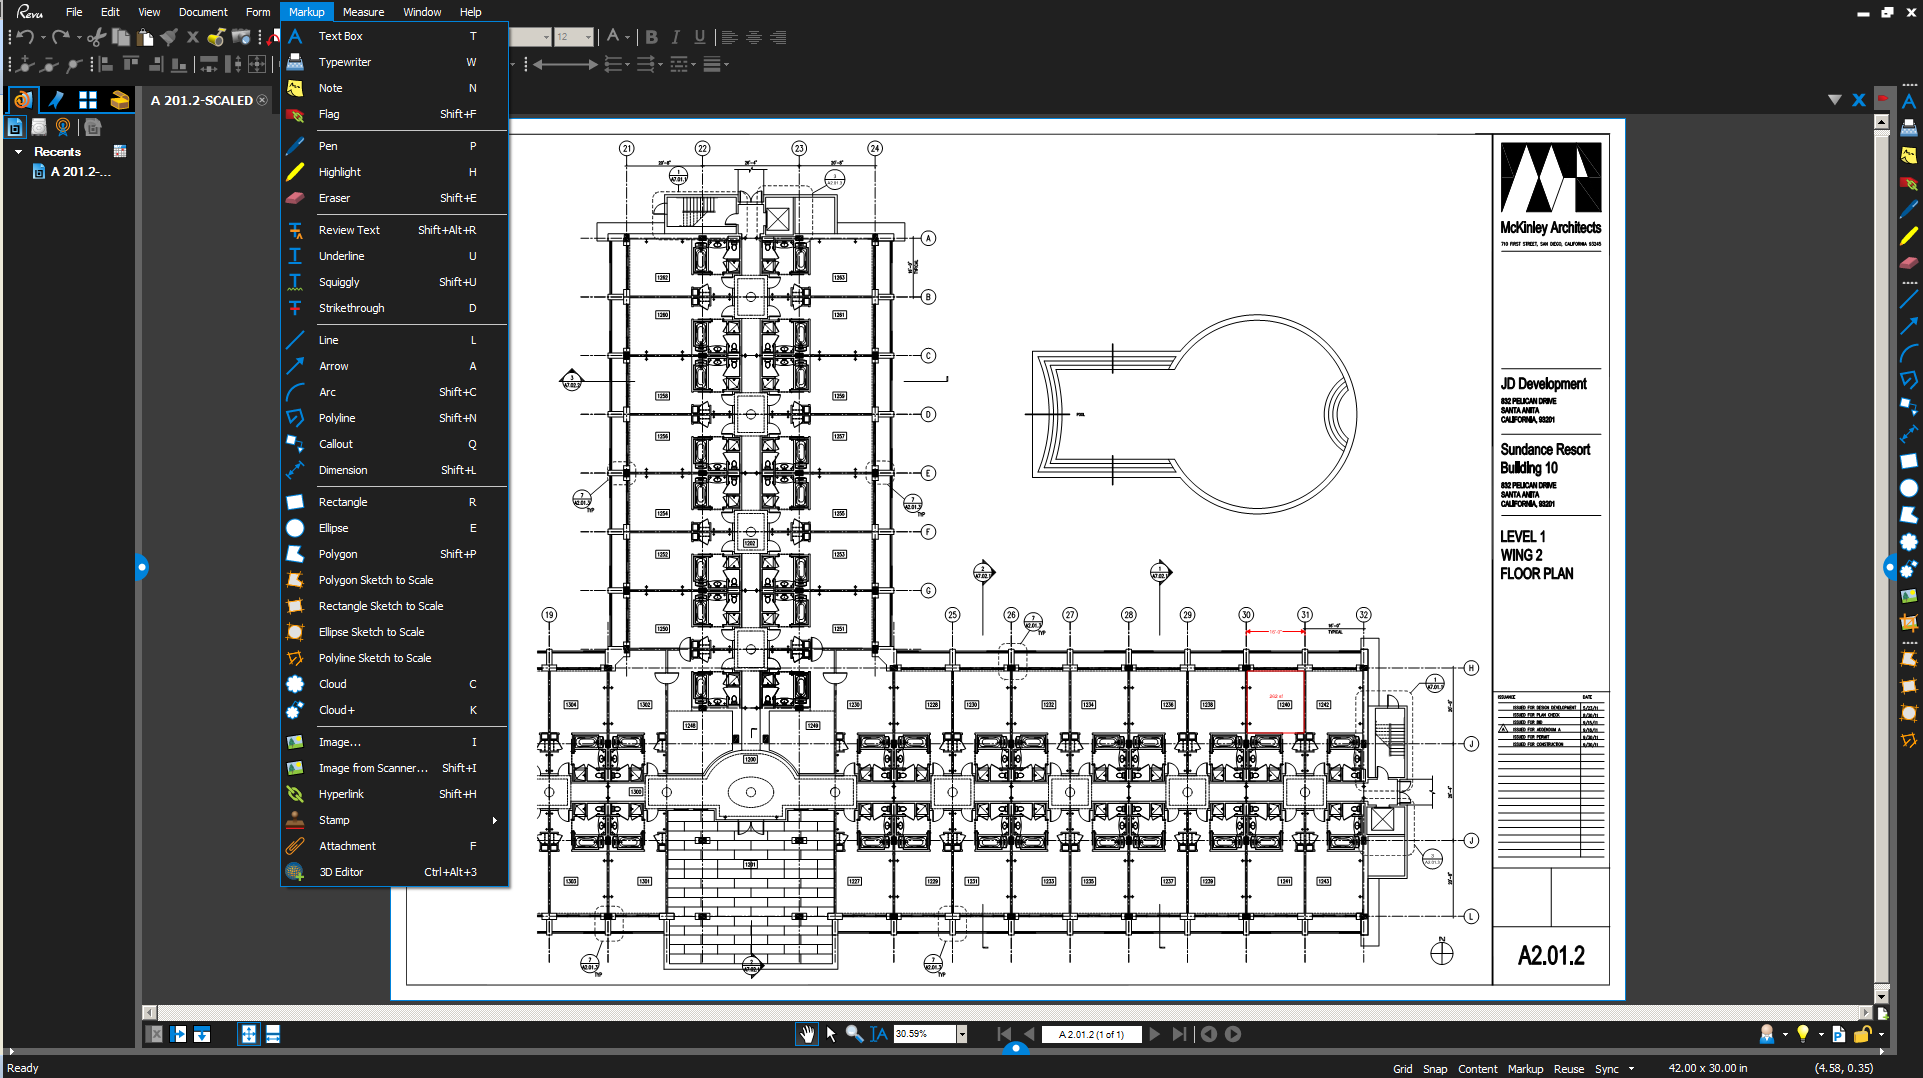Click the page number field A2.01.2

click(1091, 1034)
